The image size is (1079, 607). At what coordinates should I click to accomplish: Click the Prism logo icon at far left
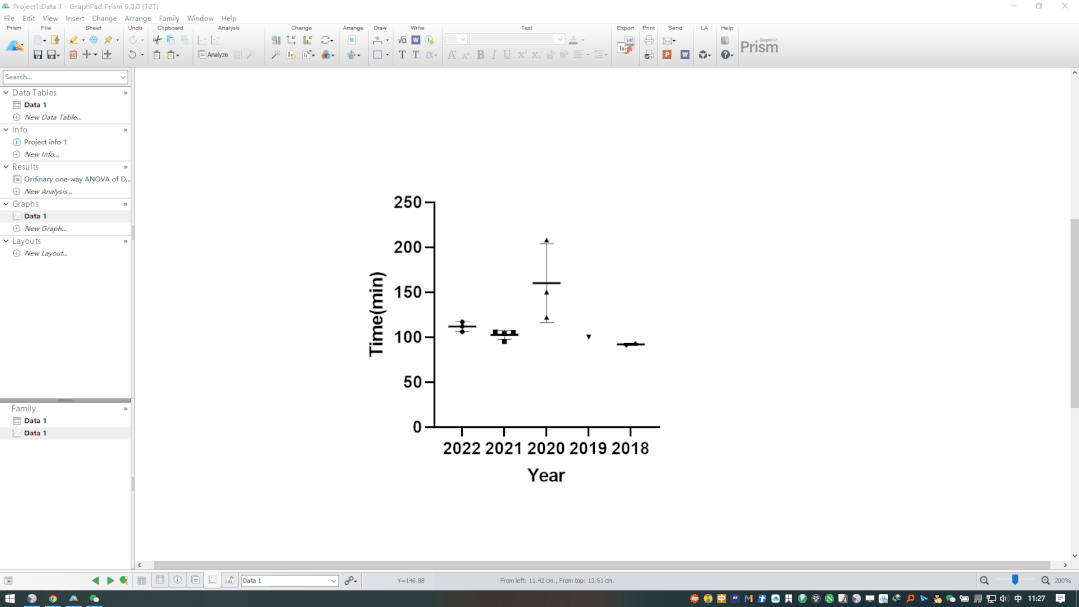[15, 46]
